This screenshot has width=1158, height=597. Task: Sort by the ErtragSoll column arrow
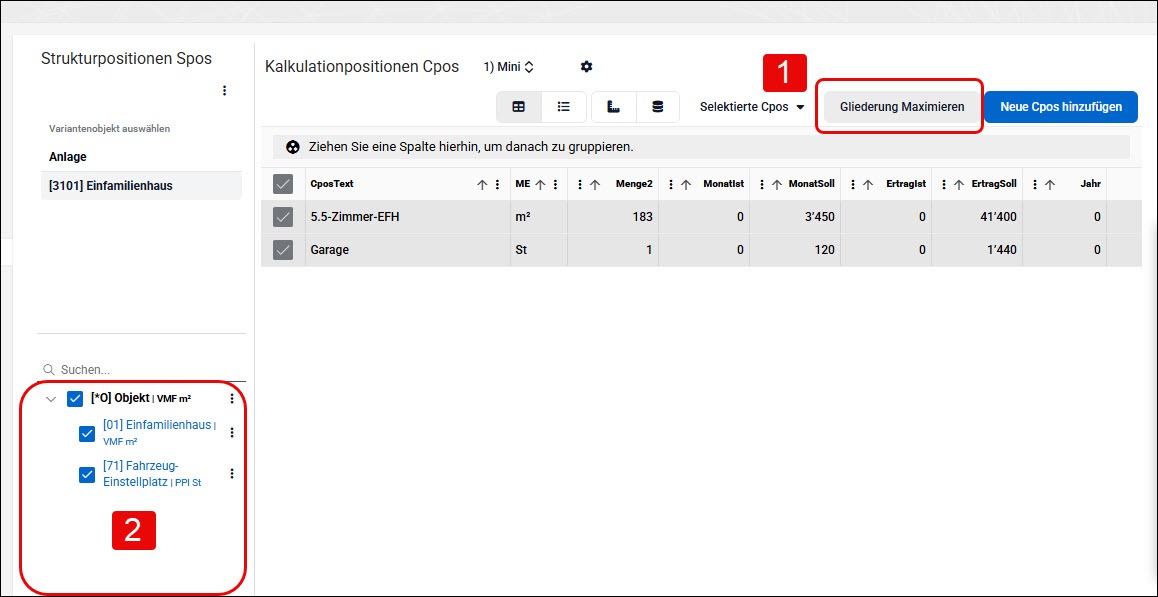point(959,185)
